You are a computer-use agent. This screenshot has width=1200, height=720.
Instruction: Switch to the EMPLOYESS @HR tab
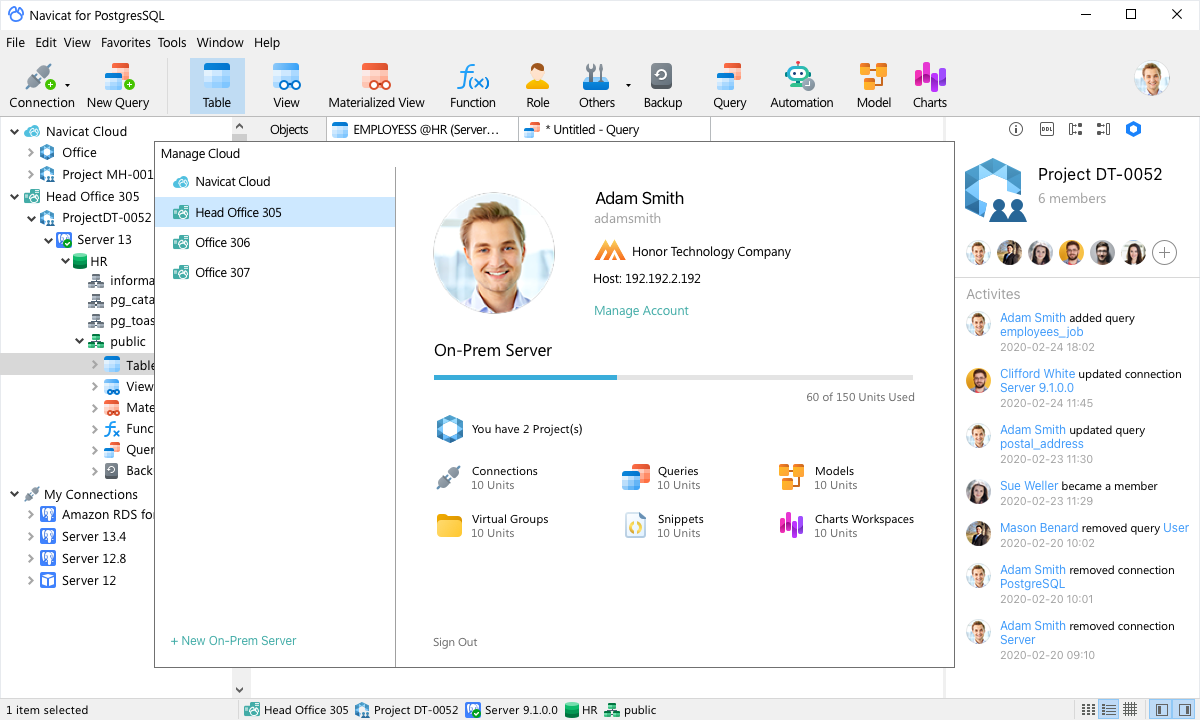point(422,130)
